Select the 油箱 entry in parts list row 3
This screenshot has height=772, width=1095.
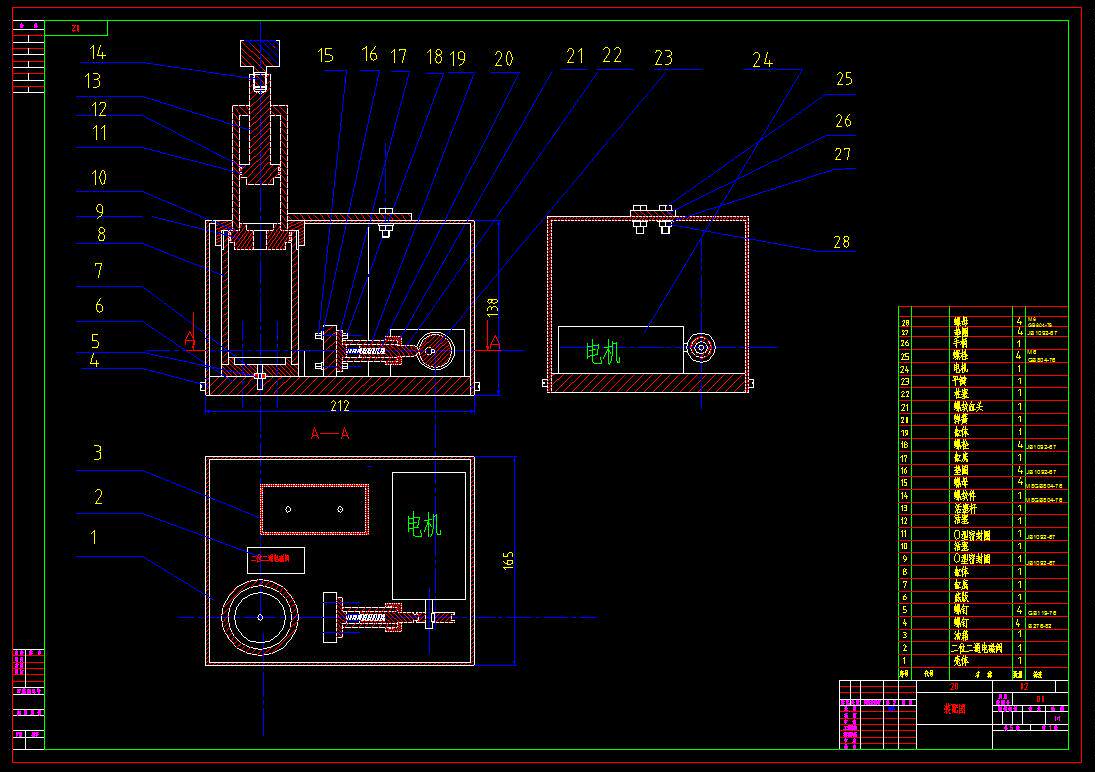961,636
